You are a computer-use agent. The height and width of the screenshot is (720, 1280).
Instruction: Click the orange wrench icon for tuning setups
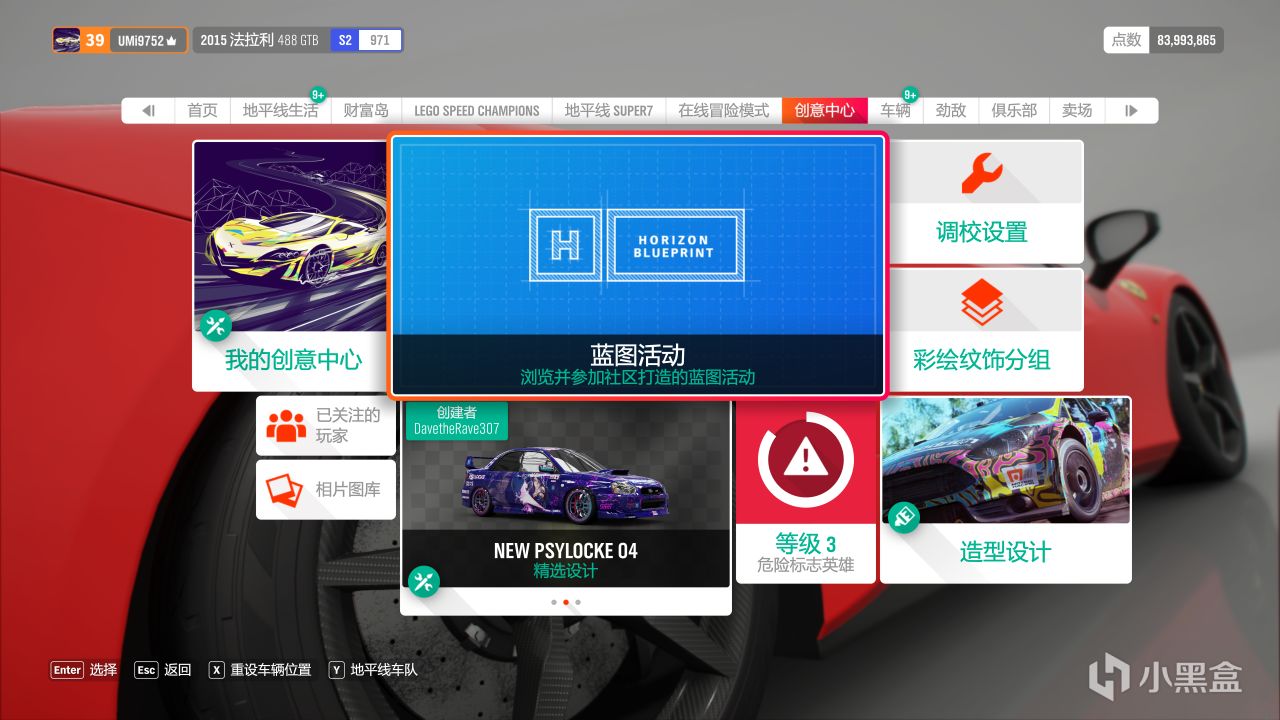[981, 174]
